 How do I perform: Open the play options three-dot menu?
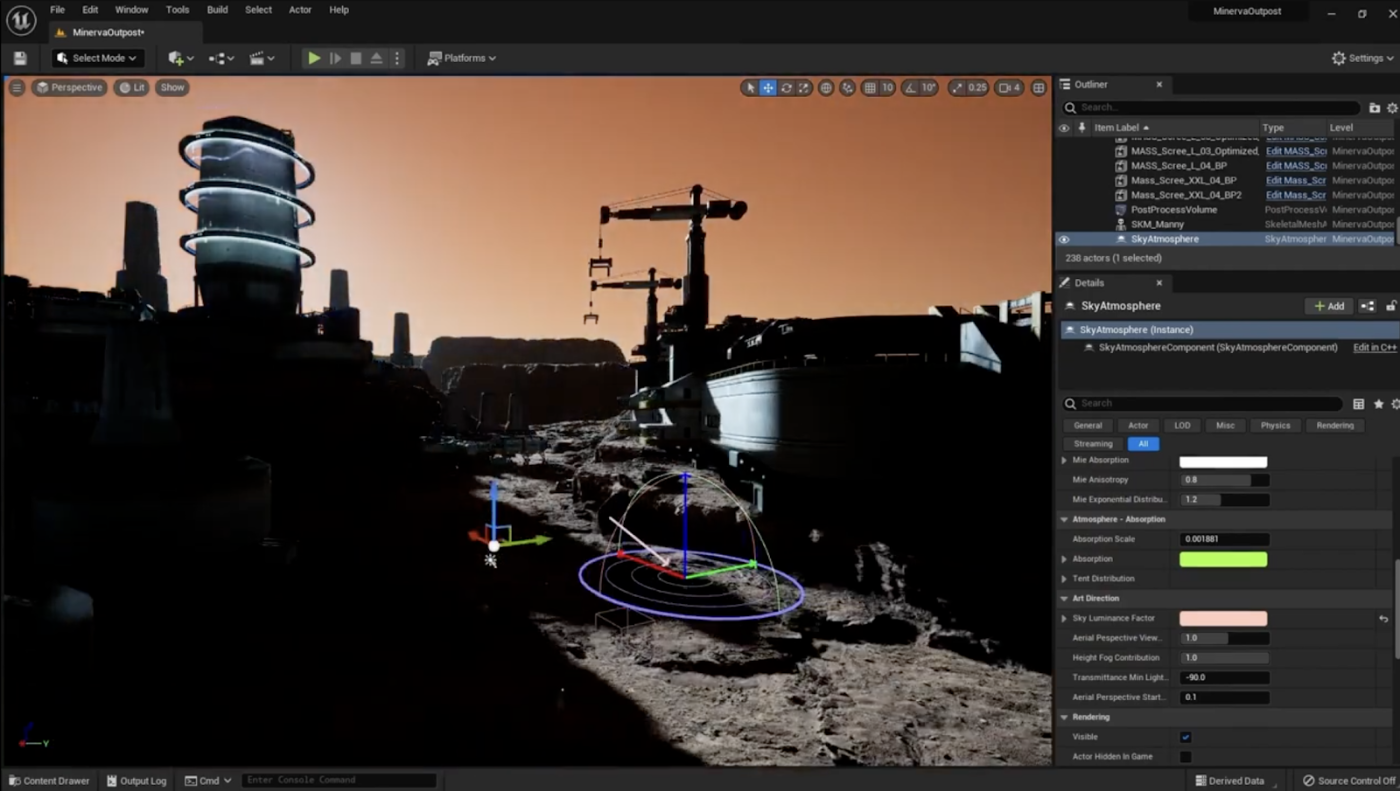tap(396, 58)
